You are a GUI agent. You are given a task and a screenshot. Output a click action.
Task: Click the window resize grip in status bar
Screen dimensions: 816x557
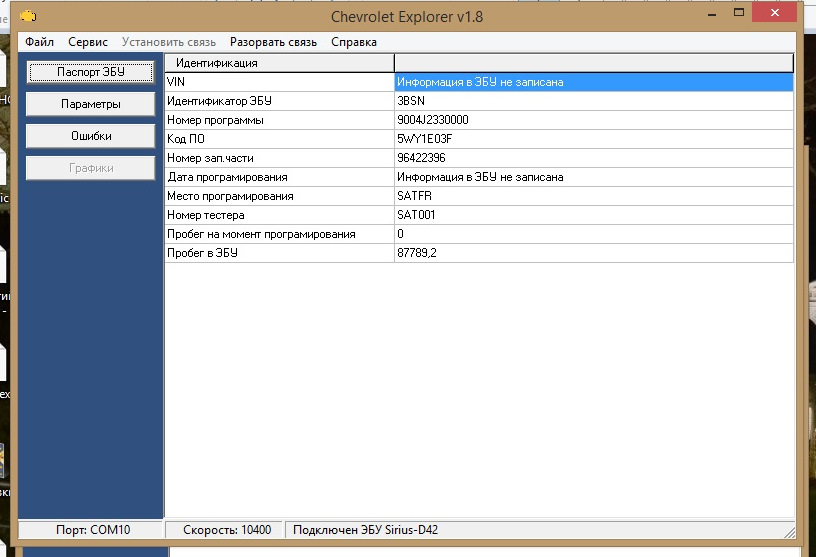(789, 532)
